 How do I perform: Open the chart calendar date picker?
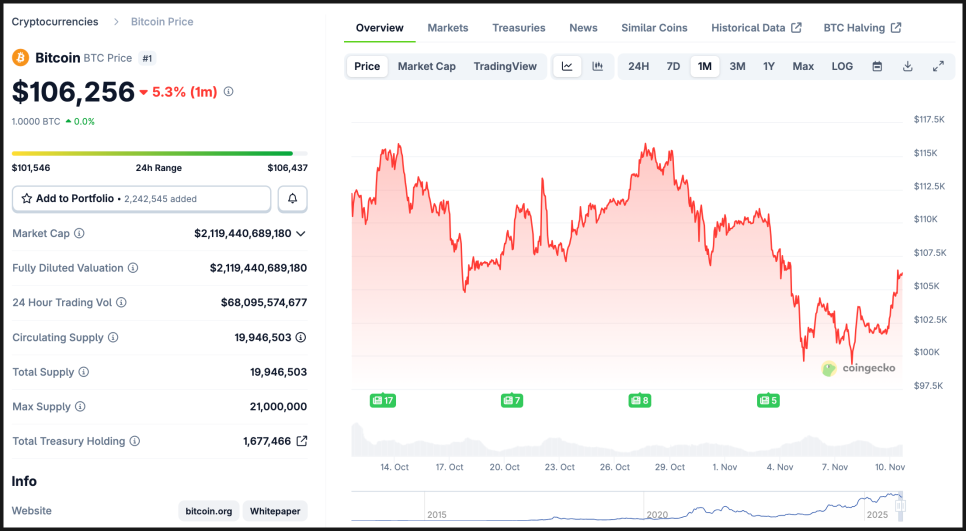click(877, 67)
